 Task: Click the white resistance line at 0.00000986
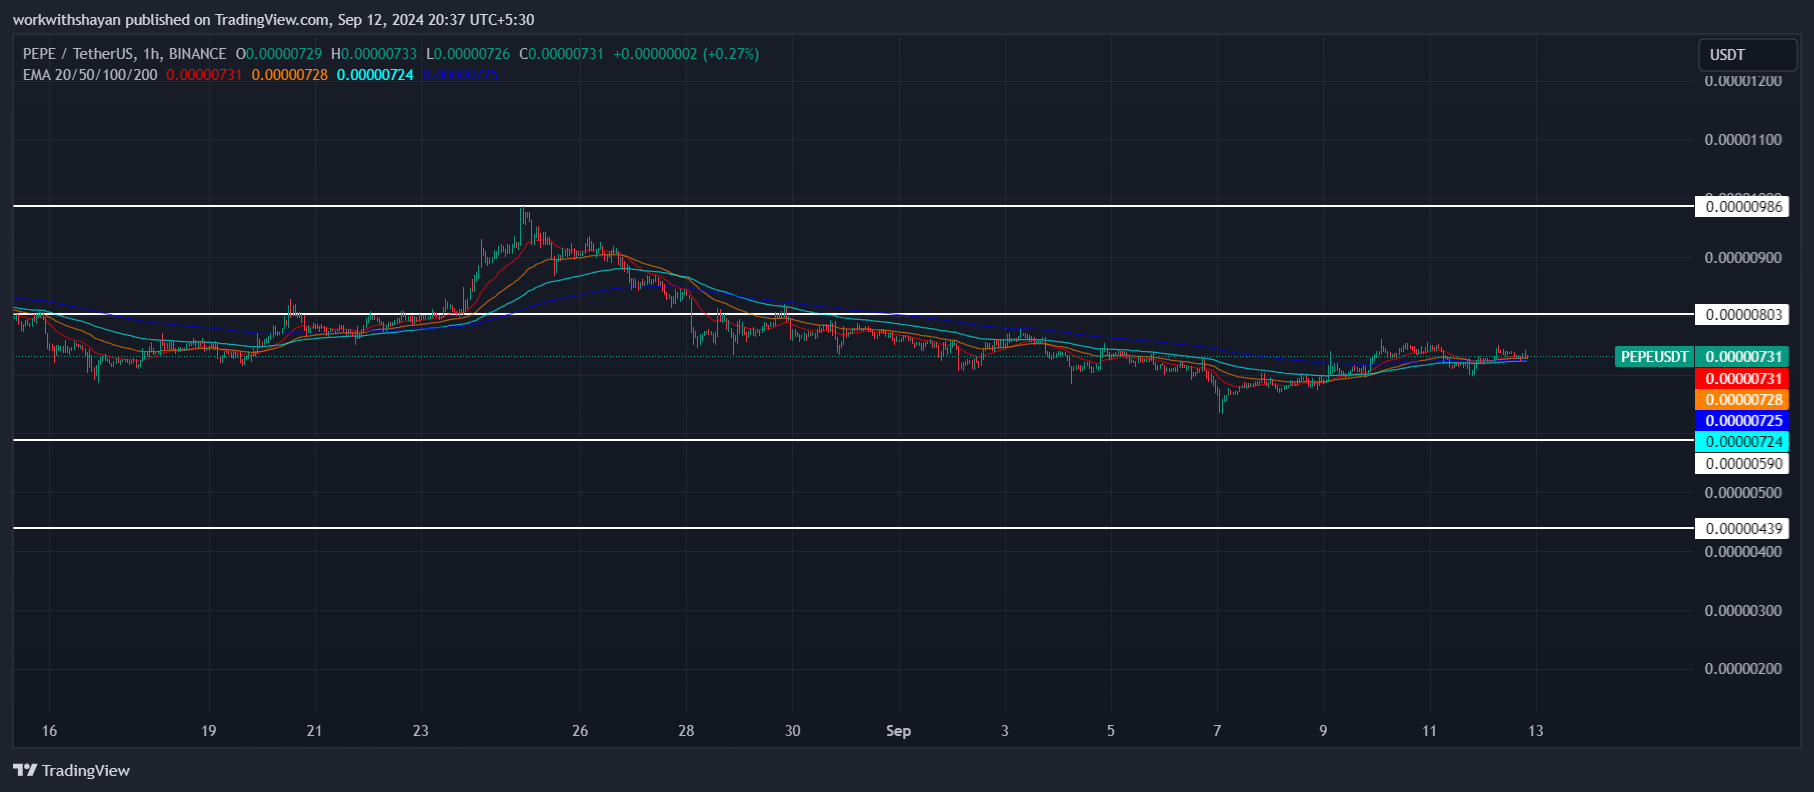[x=853, y=206]
